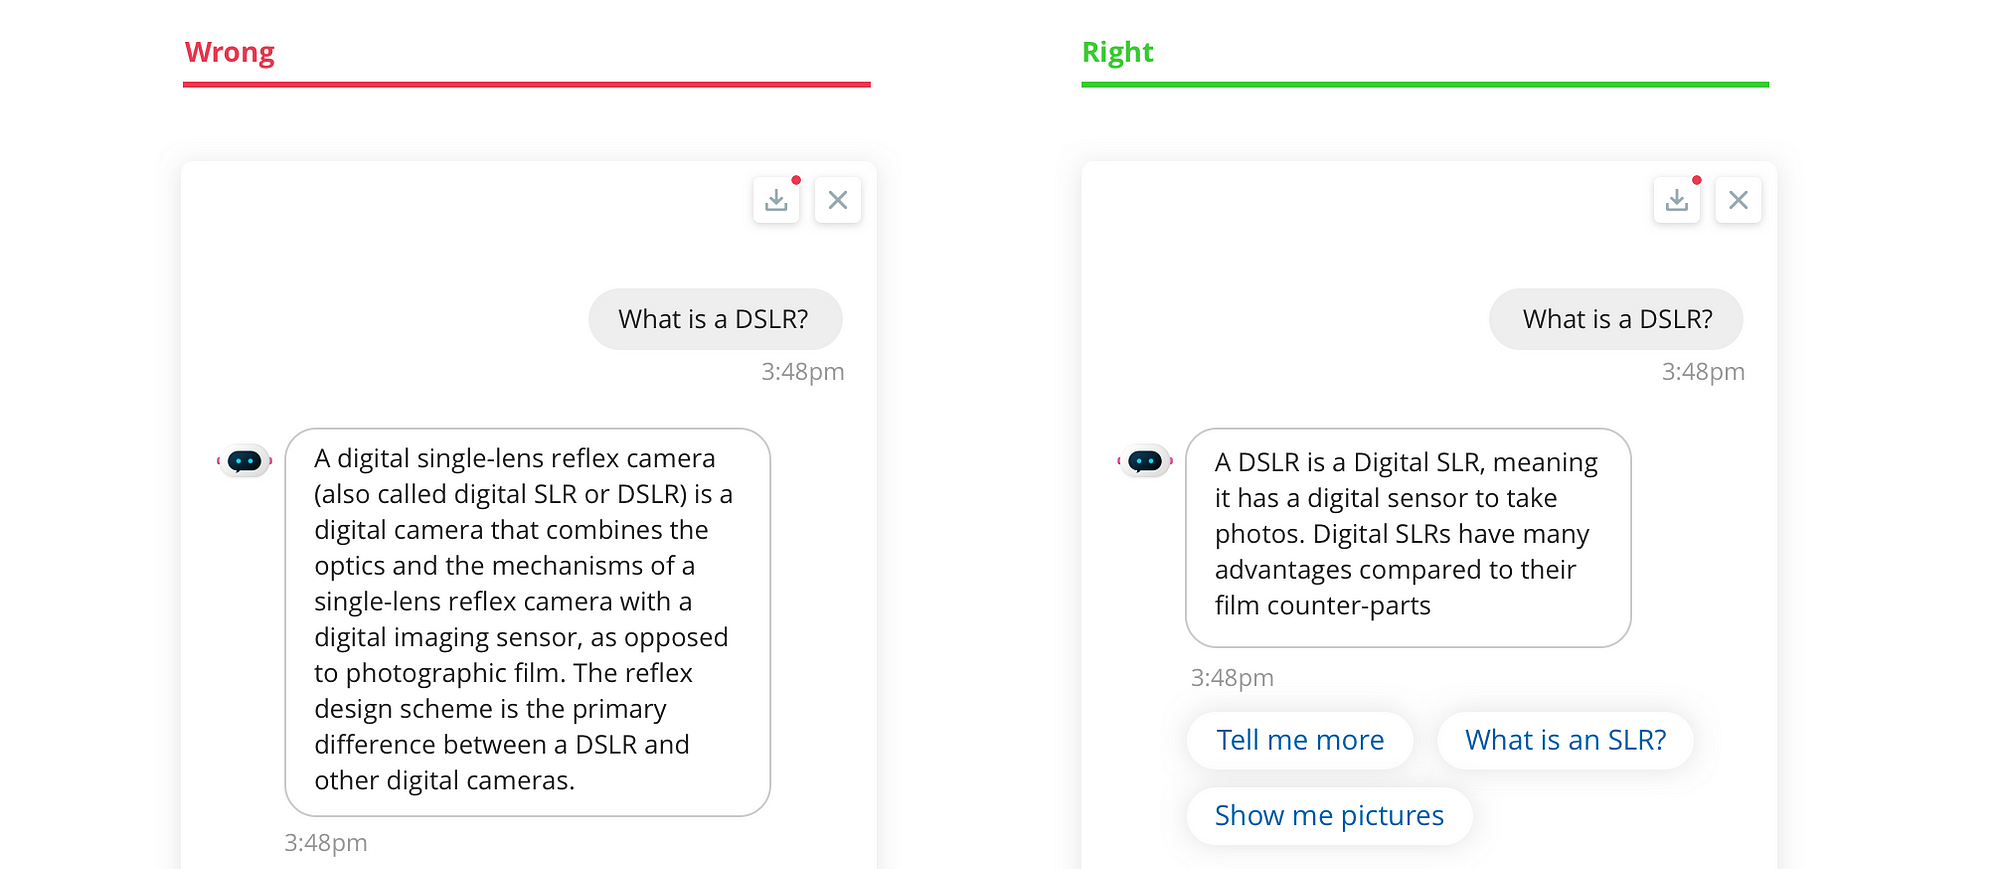Screen dimensions: 2000x869
Task: Click user message bubble in Right chat
Action: click(1616, 319)
